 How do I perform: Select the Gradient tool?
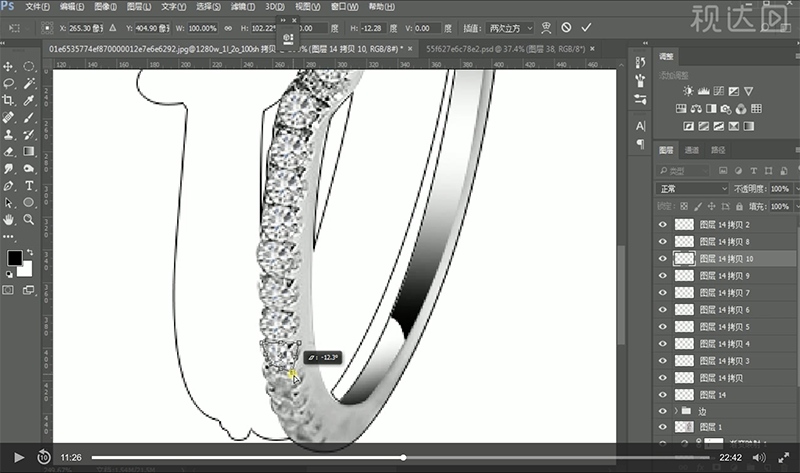[x=29, y=152]
